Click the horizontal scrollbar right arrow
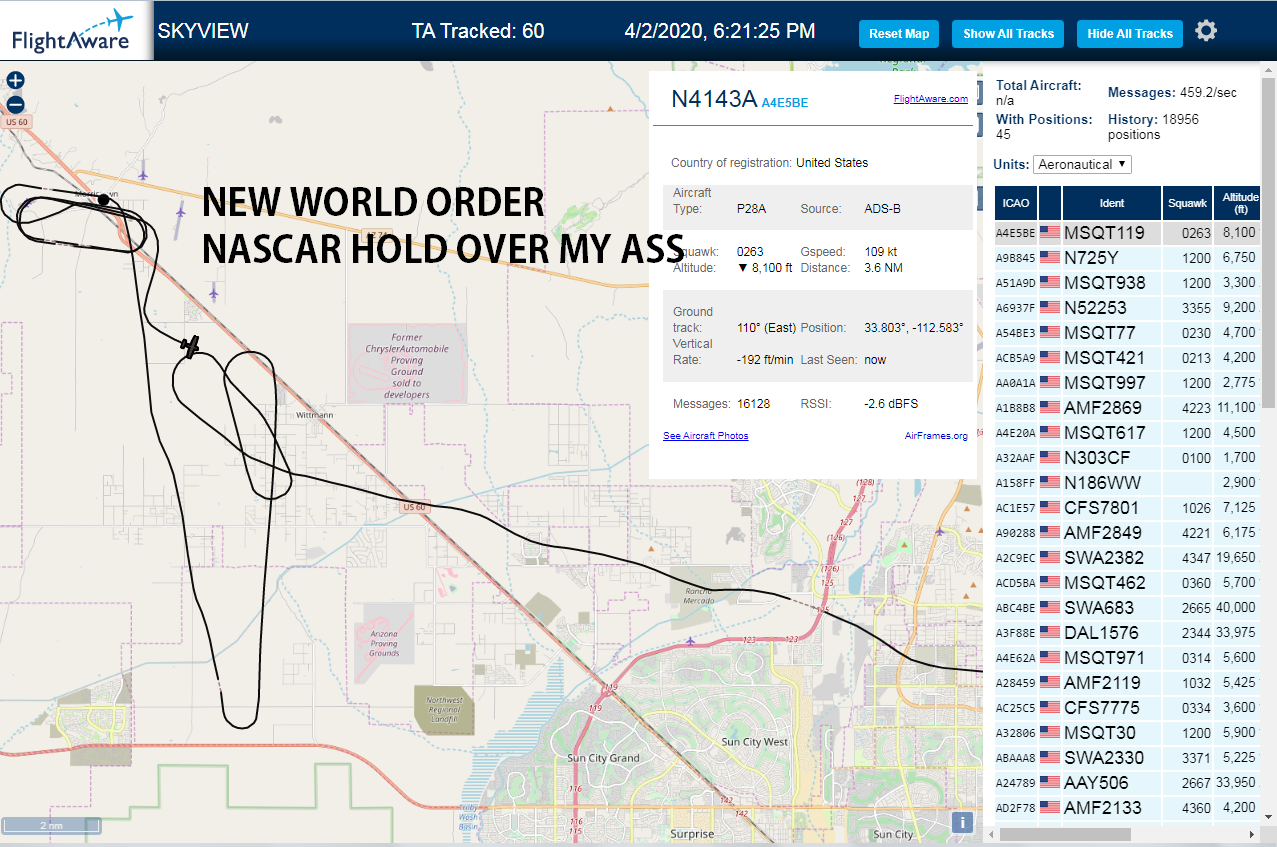The width and height of the screenshot is (1277, 847). tap(1251, 834)
